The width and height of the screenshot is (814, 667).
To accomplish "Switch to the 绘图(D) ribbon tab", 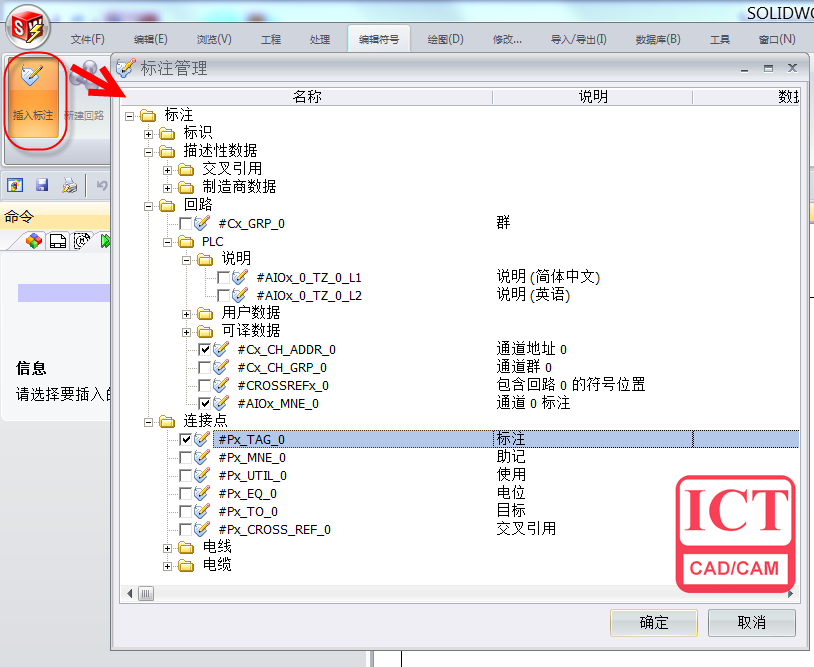I will [445, 40].
